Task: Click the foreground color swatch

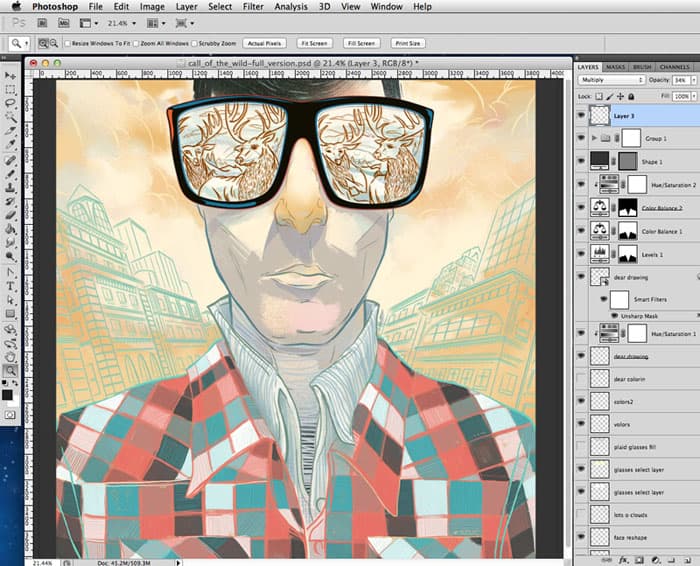Action: coord(7,395)
